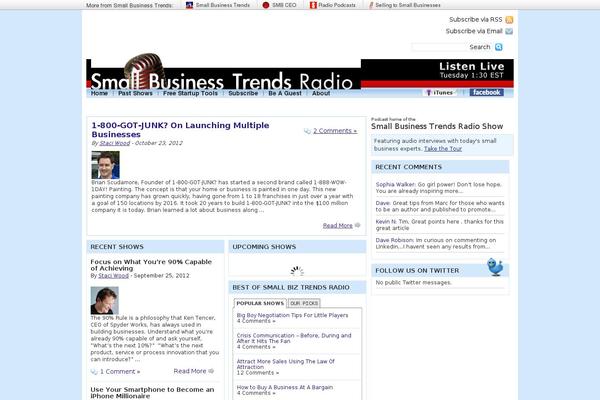Screen dimensions: 600x400
Task: Click the Small Business Trends top bar icon
Action: [x=189, y=5]
